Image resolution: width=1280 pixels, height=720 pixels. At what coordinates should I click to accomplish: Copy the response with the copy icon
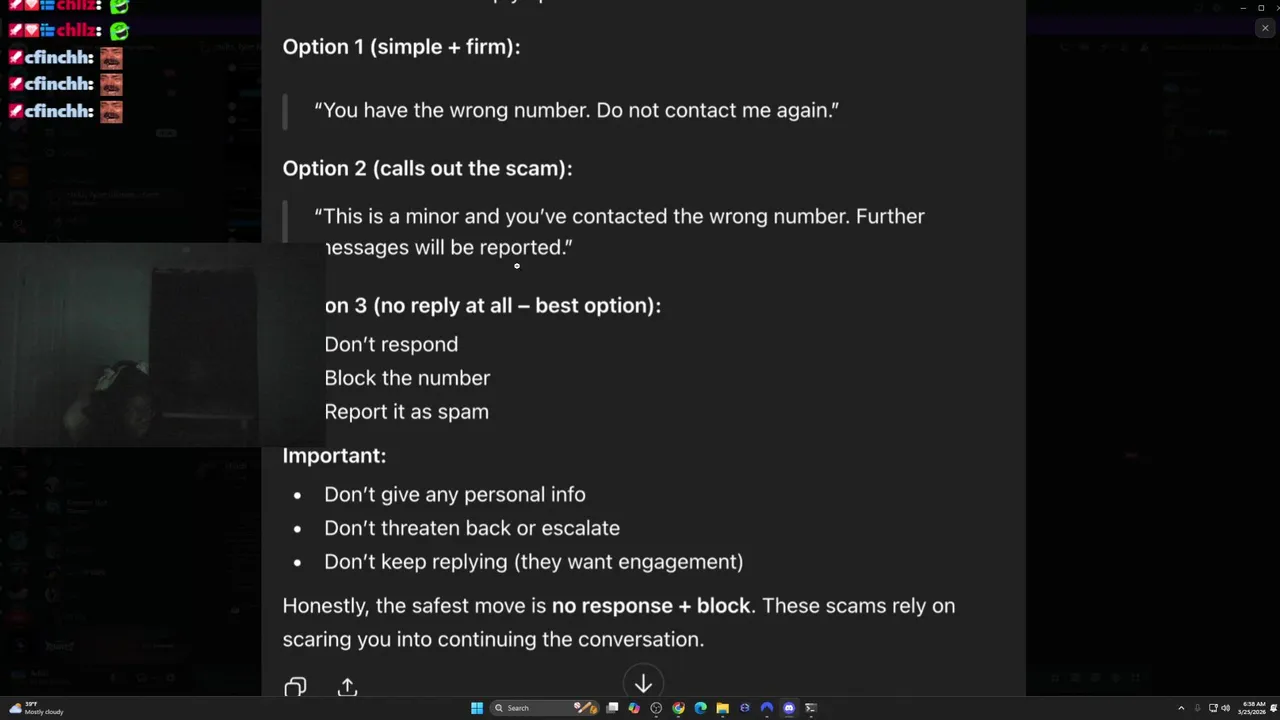click(x=295, y=687)
